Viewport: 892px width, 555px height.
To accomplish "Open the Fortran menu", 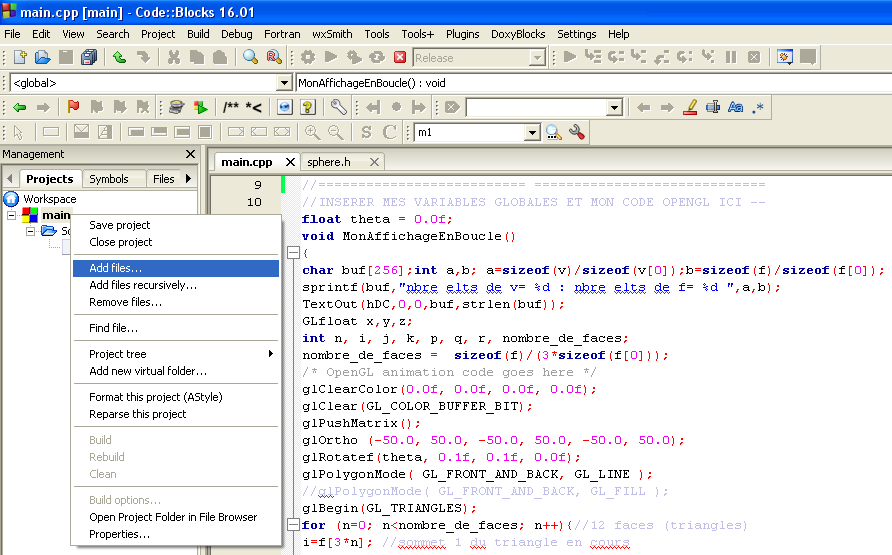I will pos(282,34).
